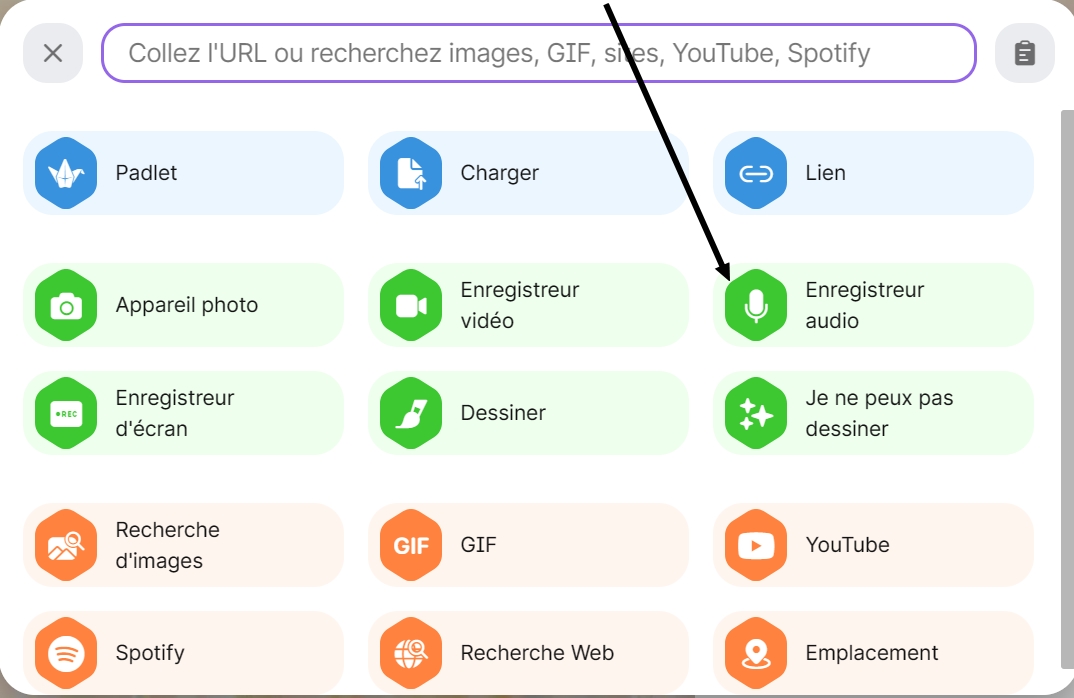
Task: Open the Enregistreur audio text label
Action: coord(864,305)
